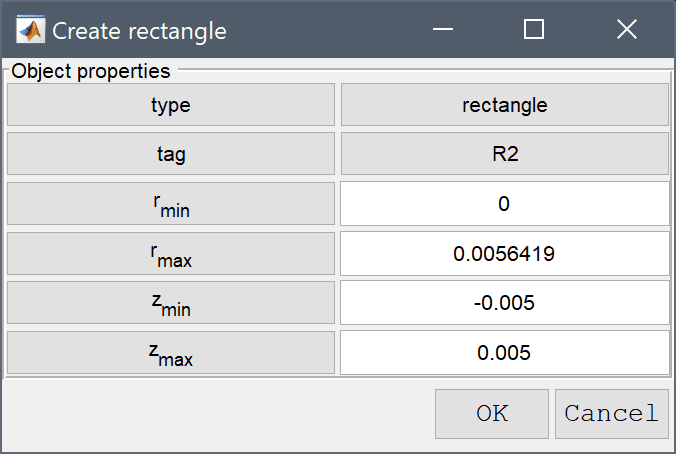Edit the r max field showing 0.0056419

(x=504, y=254)
